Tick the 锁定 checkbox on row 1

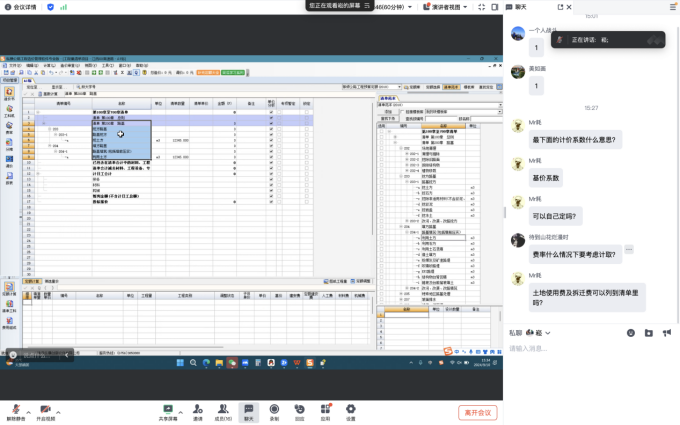pos(307,112)
